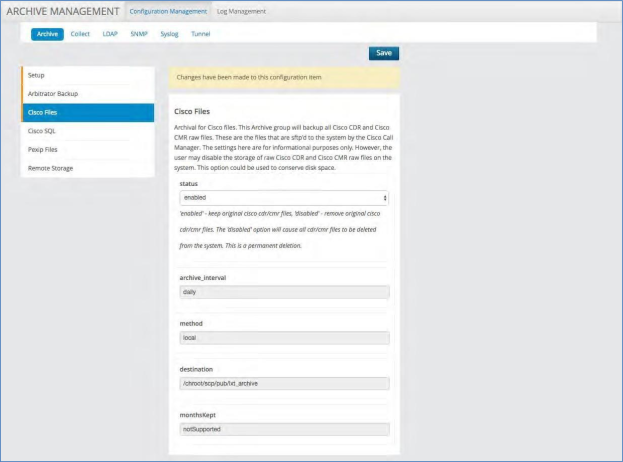Open the LDAP sub-tab
The height and width of the screenshot is (462, 623).
pyautogui.click(x=110, y=33)
